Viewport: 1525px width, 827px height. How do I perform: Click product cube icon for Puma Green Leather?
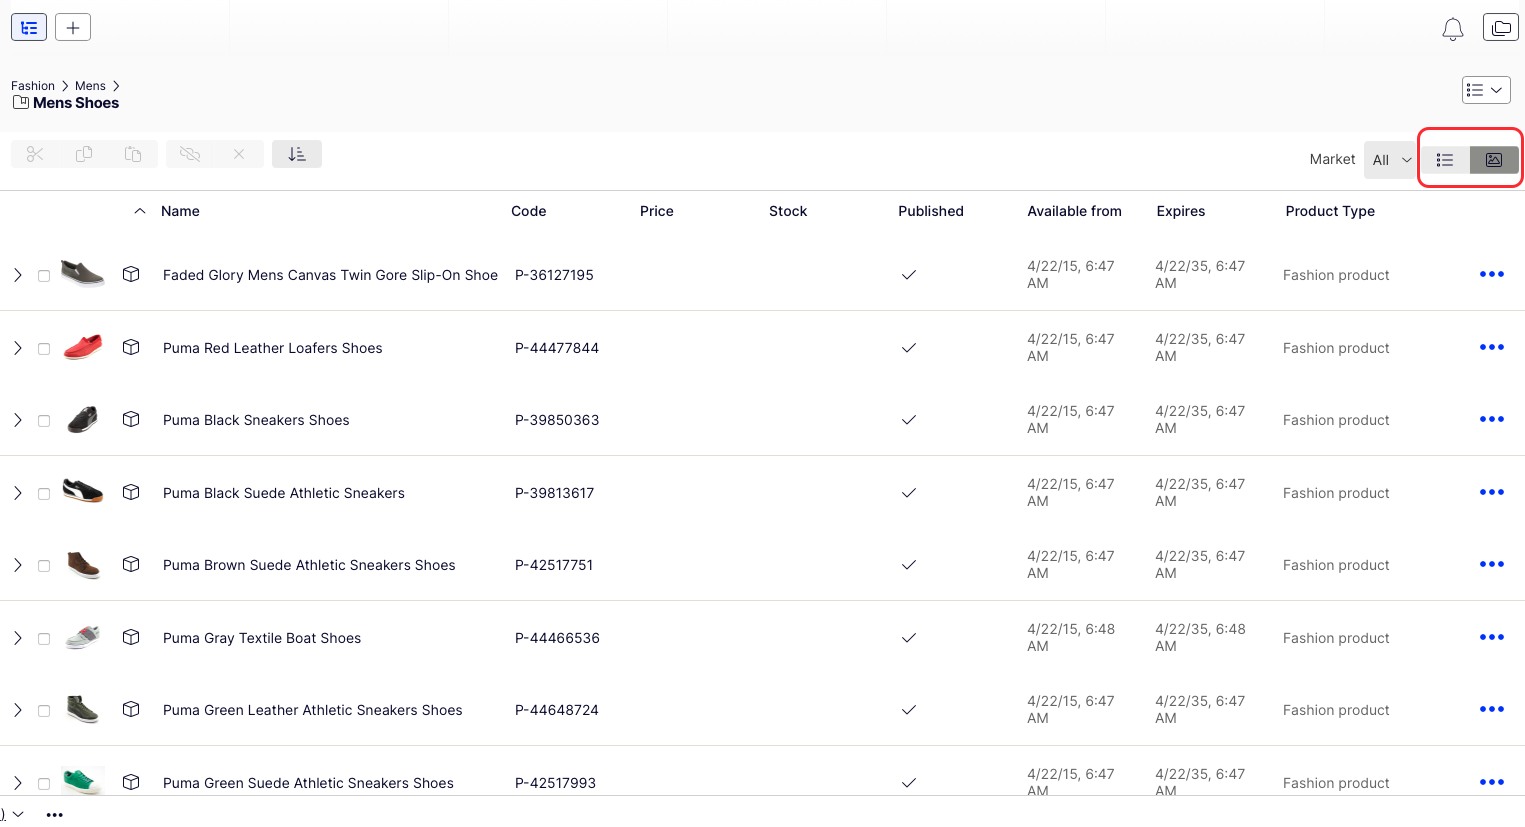131,709
